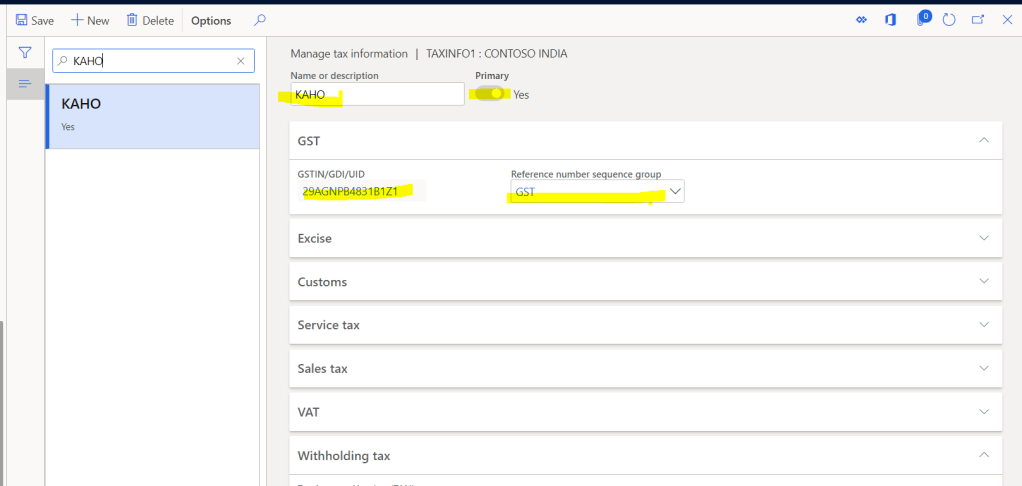
Task: Collapse the GST section
Action: tap(984, 141)
